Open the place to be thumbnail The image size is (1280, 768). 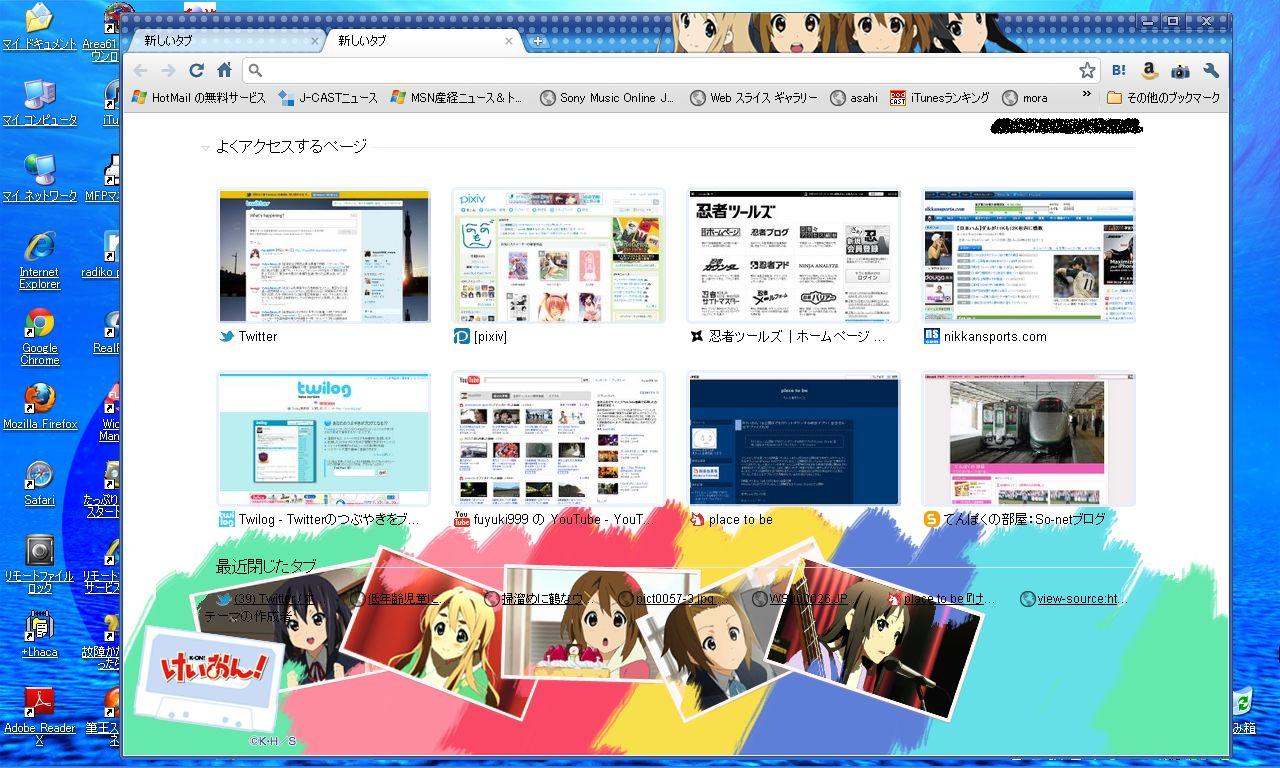tap(793, 439)
